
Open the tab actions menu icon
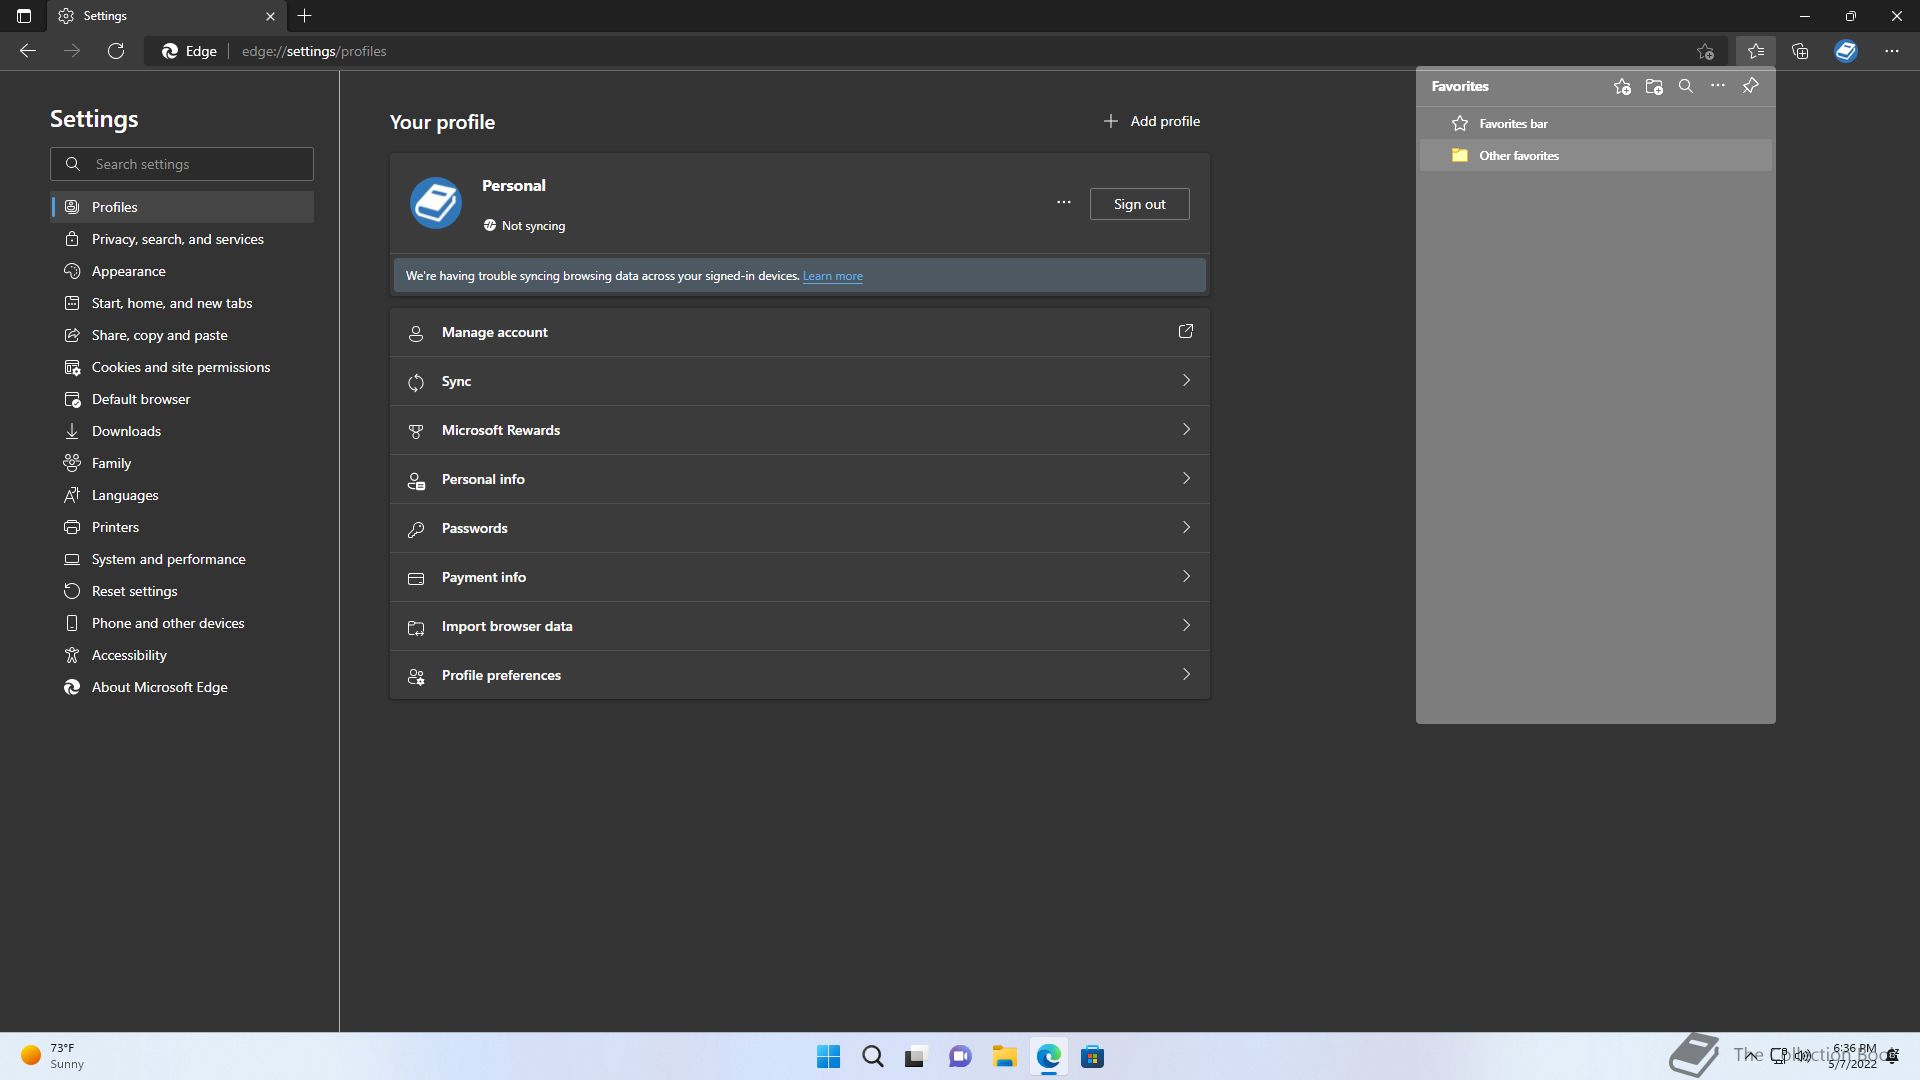(24, 16)
